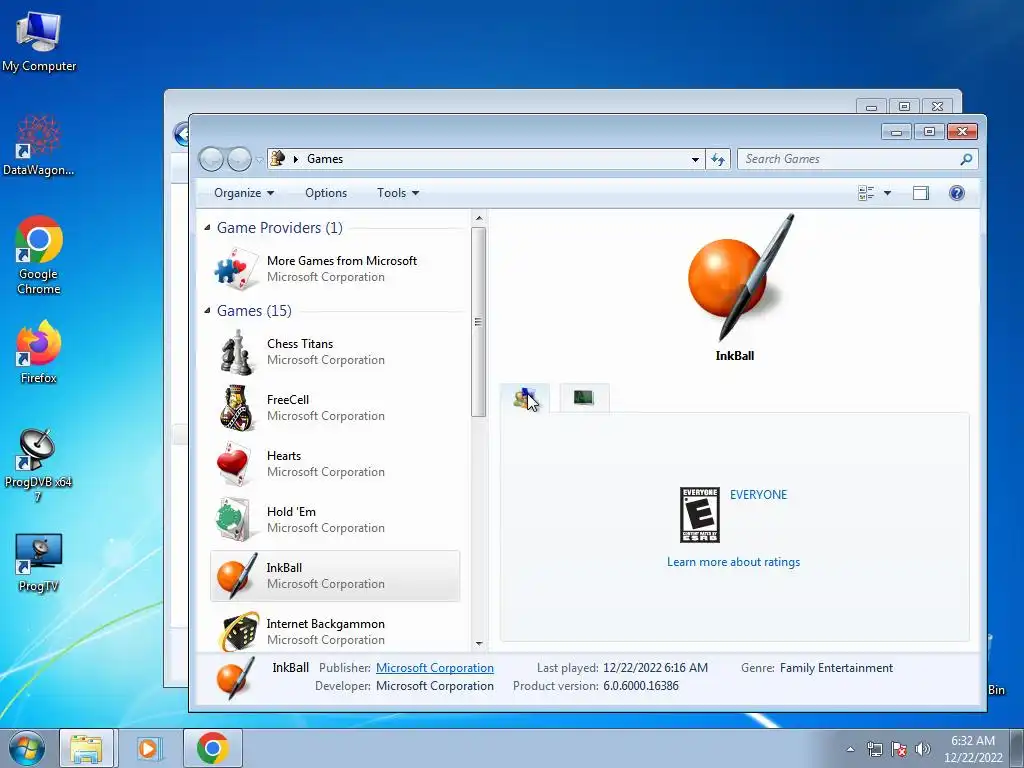1024x768 pixels.
Task: Click the Action Center flag tray icon
Action: pyautogui.click(x=899, y=749)
